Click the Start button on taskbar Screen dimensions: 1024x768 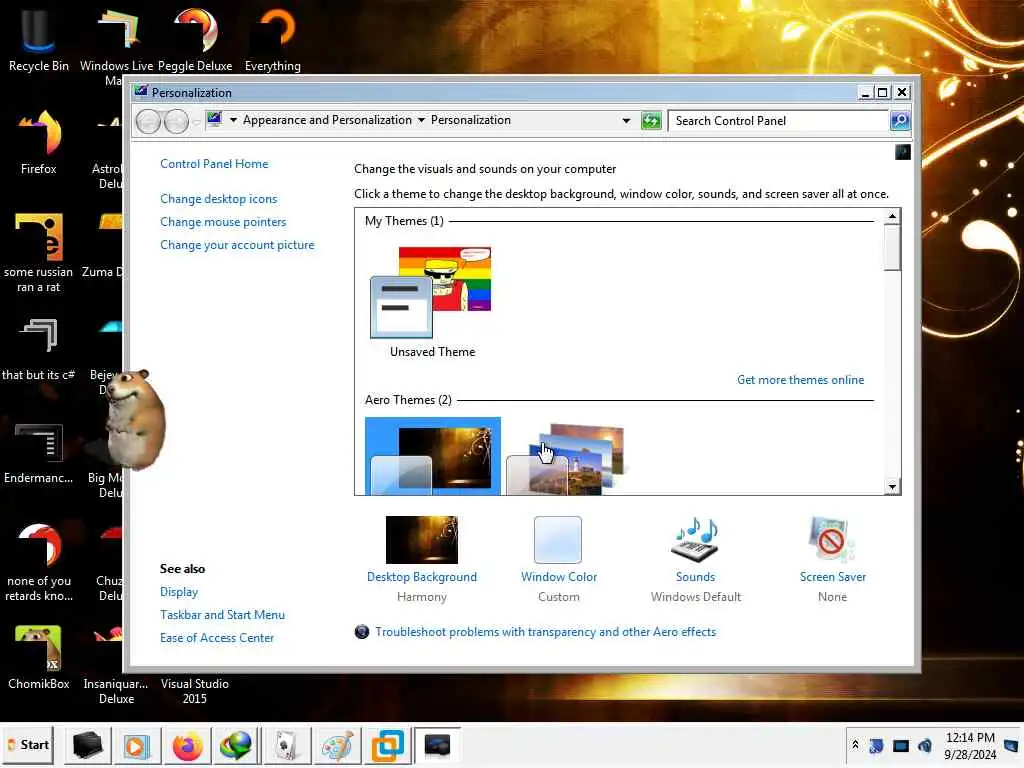coord(28,744)
